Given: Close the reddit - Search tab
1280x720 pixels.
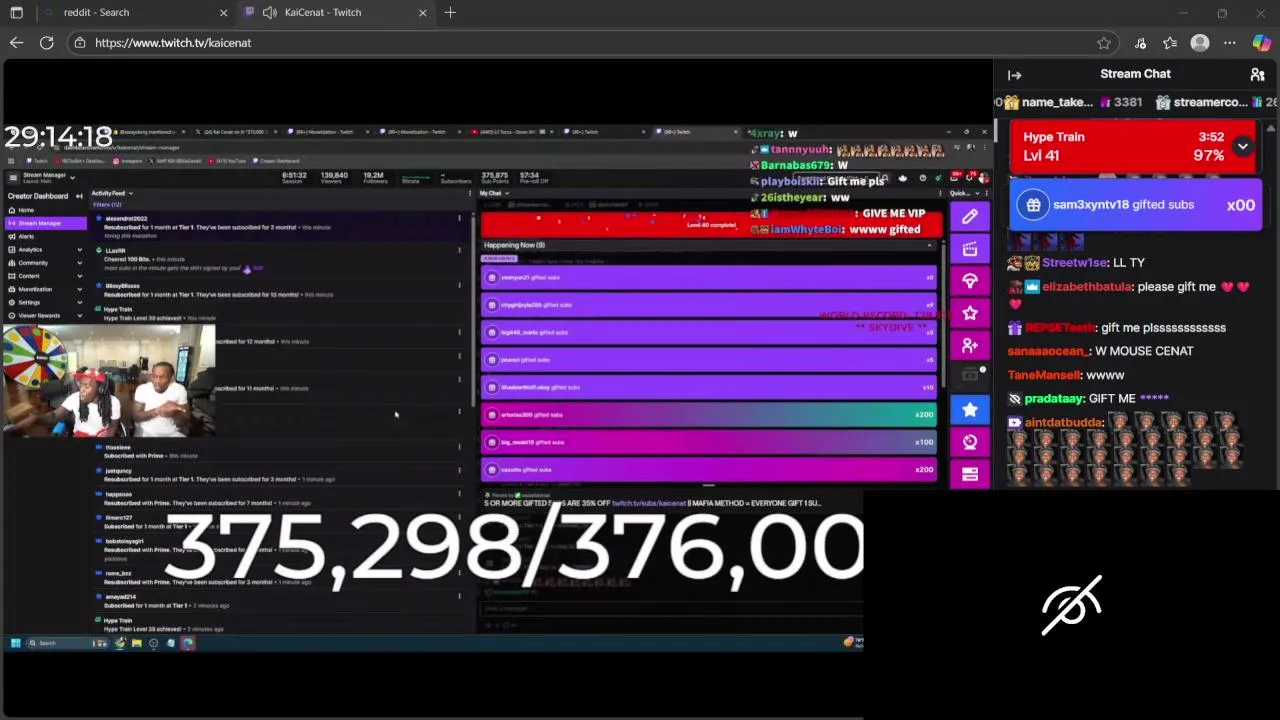Looking at the screenshot, I should pos(223,13).
